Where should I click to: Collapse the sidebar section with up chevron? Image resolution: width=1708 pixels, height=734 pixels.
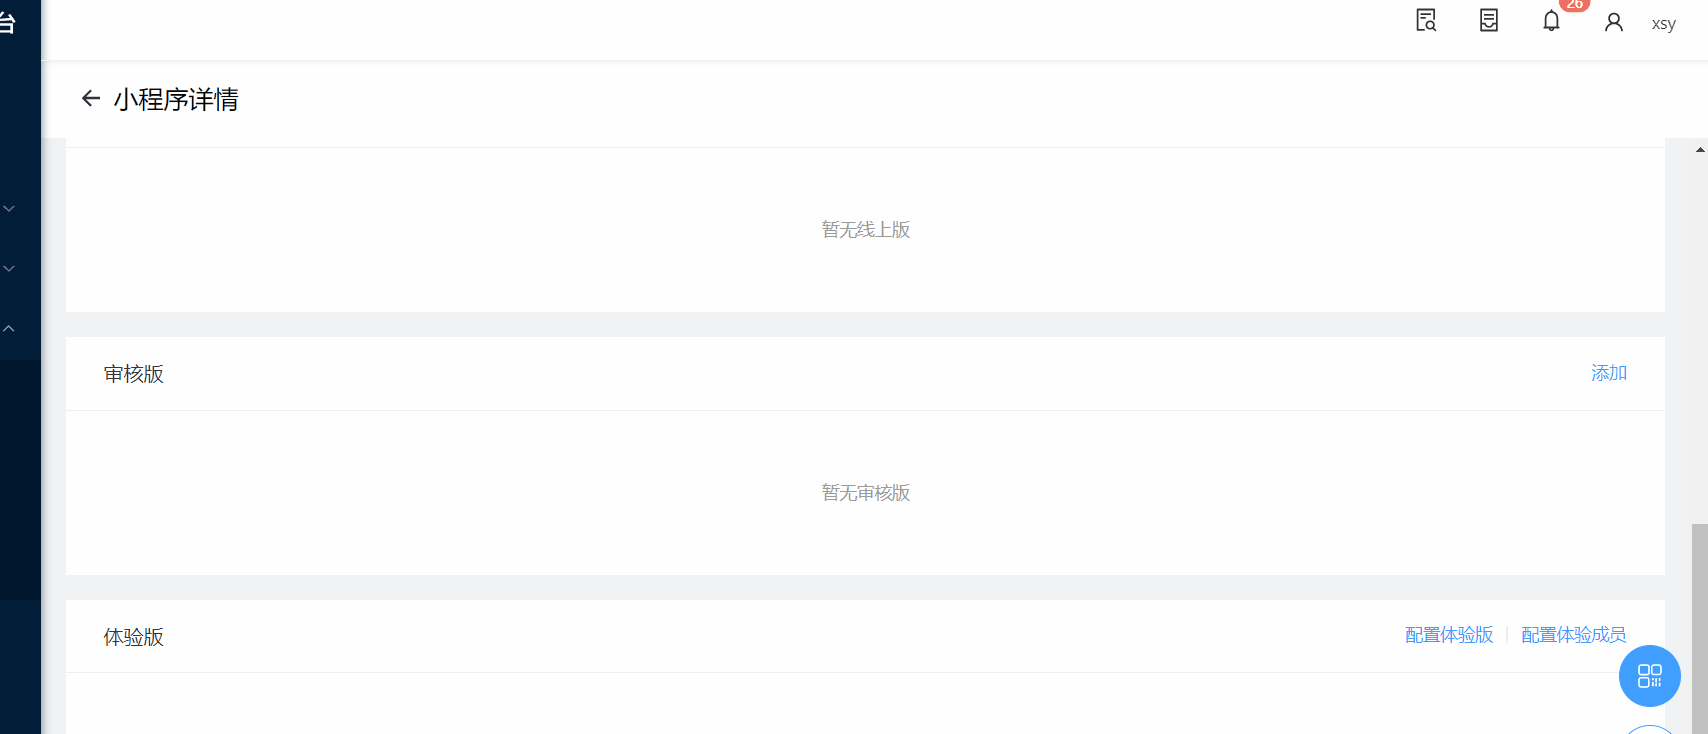click(x=9, y=329)
